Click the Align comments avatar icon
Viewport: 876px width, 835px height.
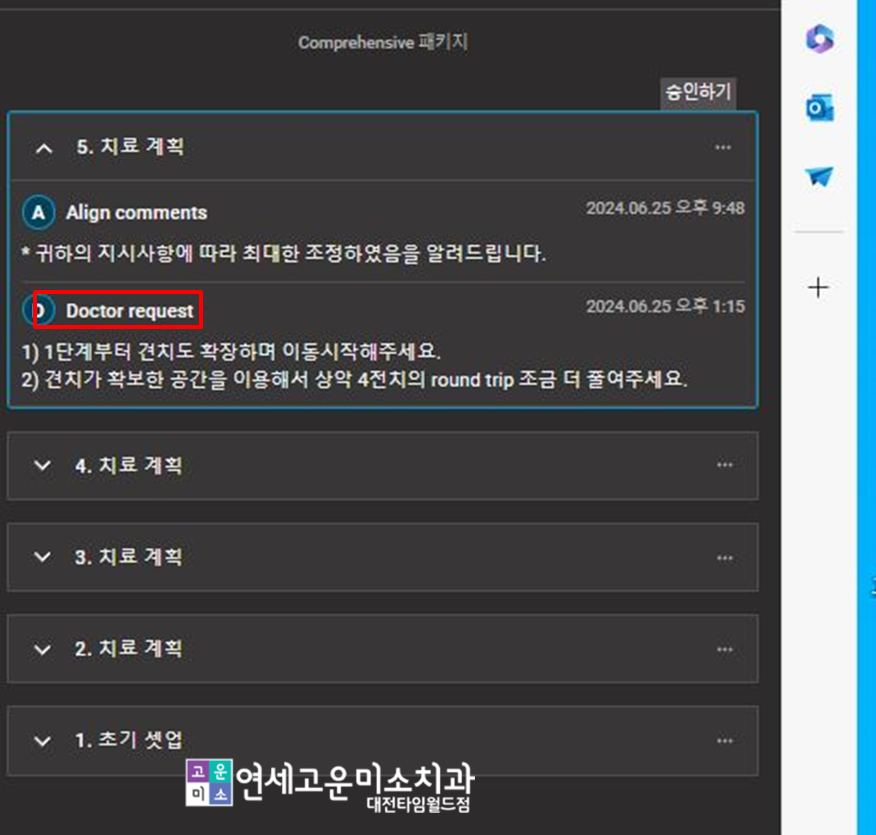[38, 212]
